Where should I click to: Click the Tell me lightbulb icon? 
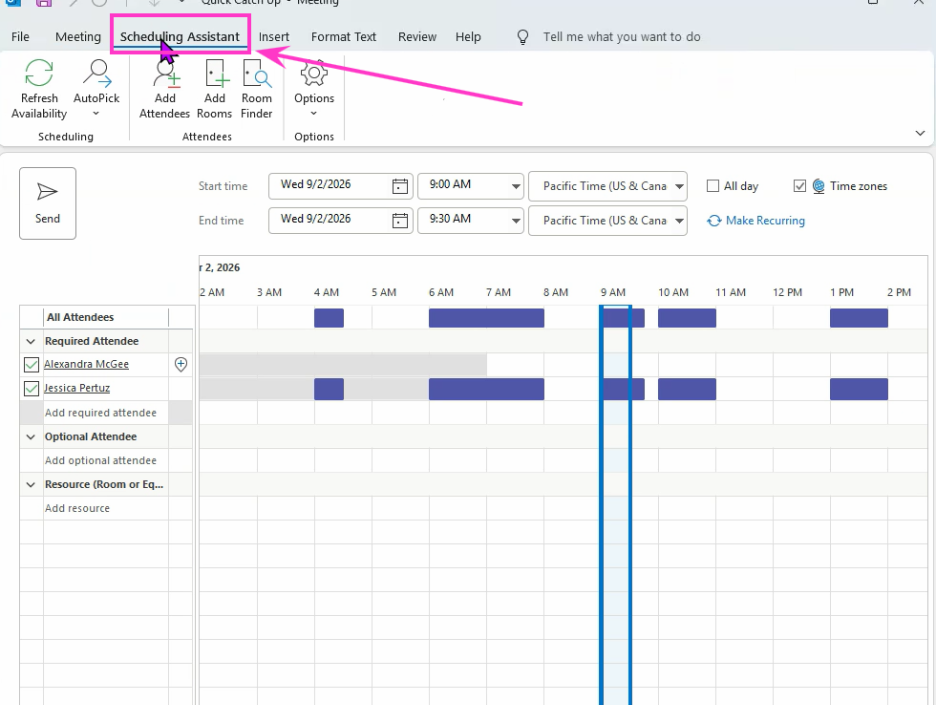pyautogui.click(x=523, y=37)
